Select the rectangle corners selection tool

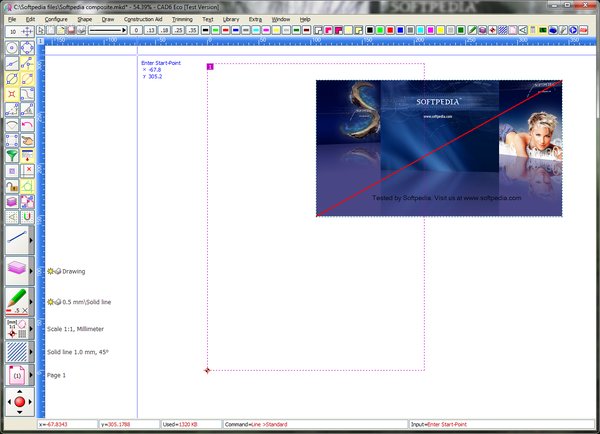pos(12,140)
